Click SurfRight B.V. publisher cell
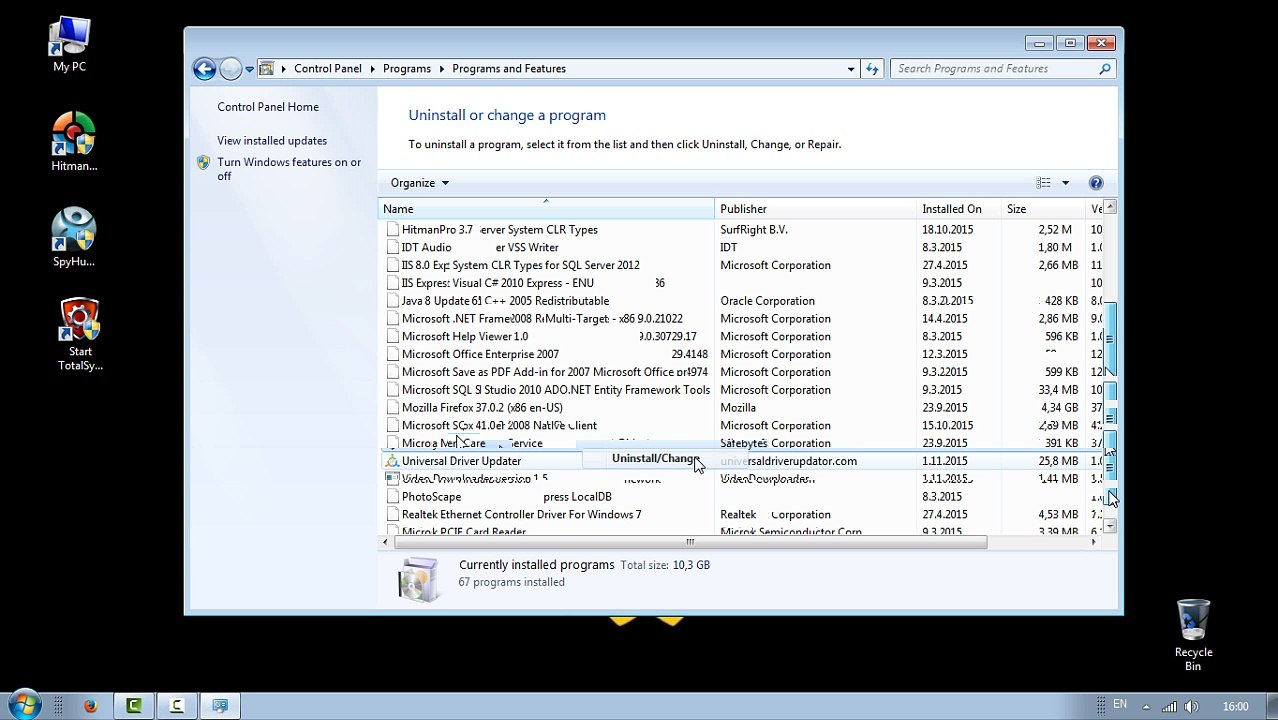Image resolution: width=1278 pixels, height=720 pixels. [x=754, y=230]
